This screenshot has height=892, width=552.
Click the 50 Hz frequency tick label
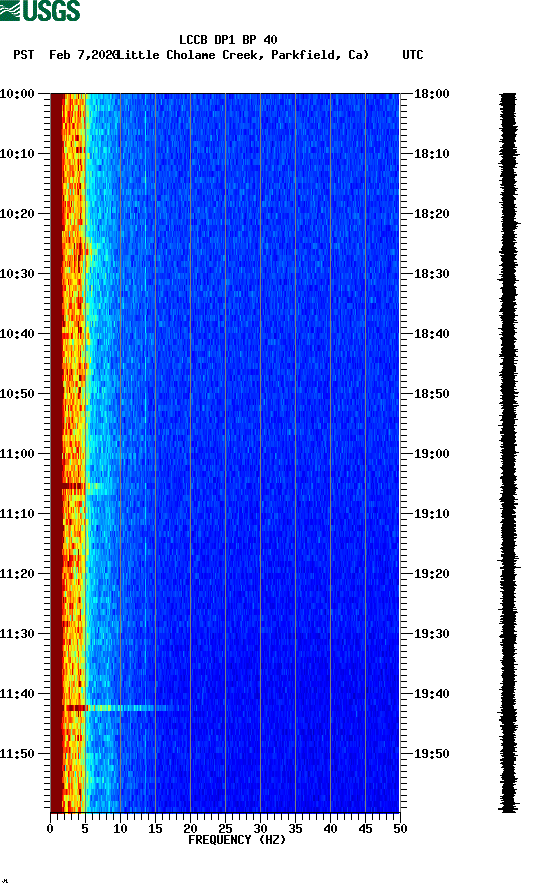[400, 829]
